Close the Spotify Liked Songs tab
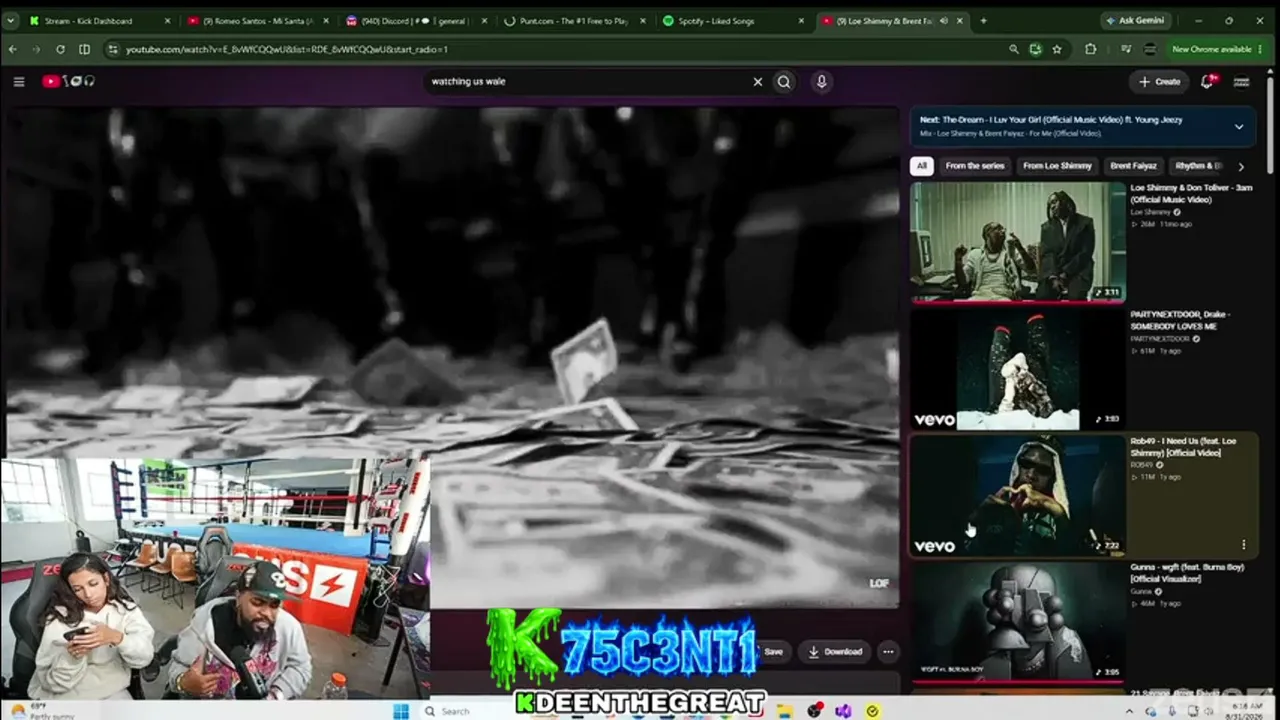The image size is (1280, 720). 800,20
